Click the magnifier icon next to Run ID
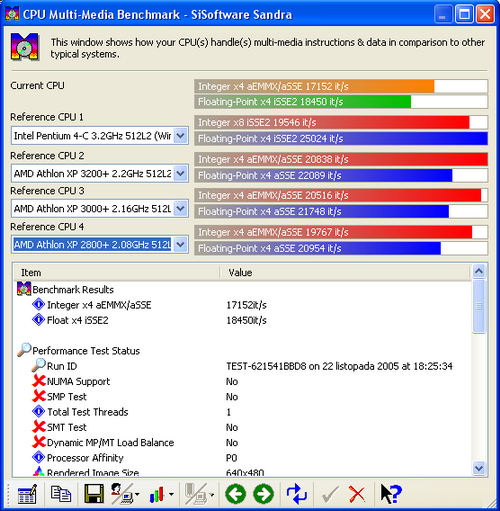Viewport: 500px width, 511px height. (38, 365)
